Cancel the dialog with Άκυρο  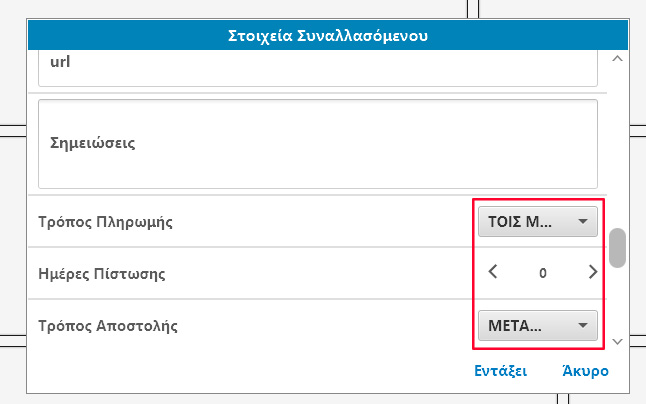click(585, 371)
